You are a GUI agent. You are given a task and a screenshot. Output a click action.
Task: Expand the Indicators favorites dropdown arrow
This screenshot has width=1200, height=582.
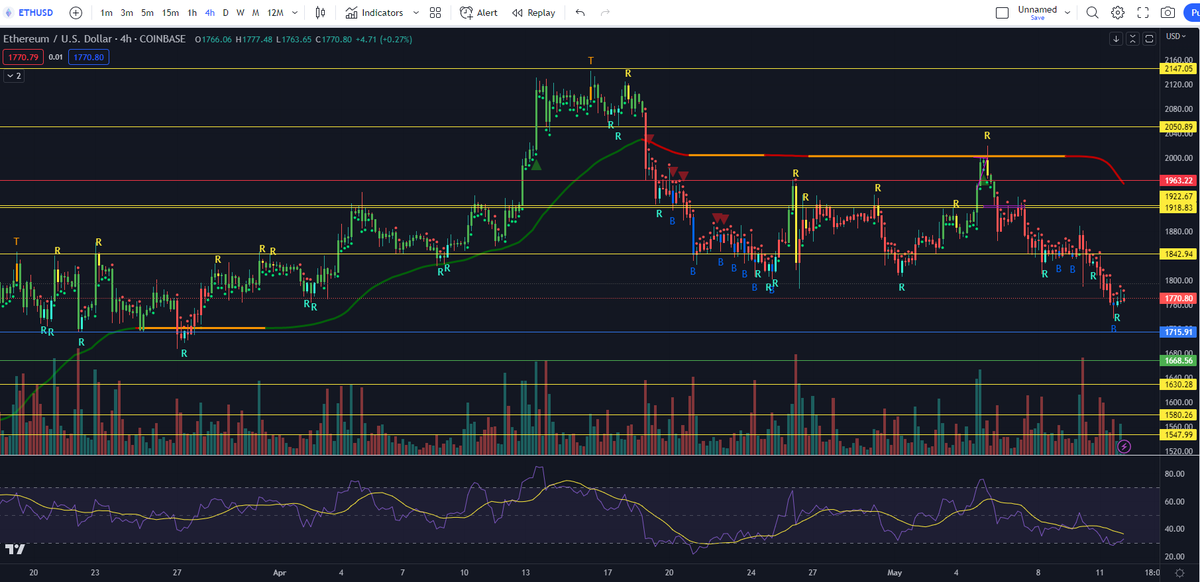(x=418, y=13)
